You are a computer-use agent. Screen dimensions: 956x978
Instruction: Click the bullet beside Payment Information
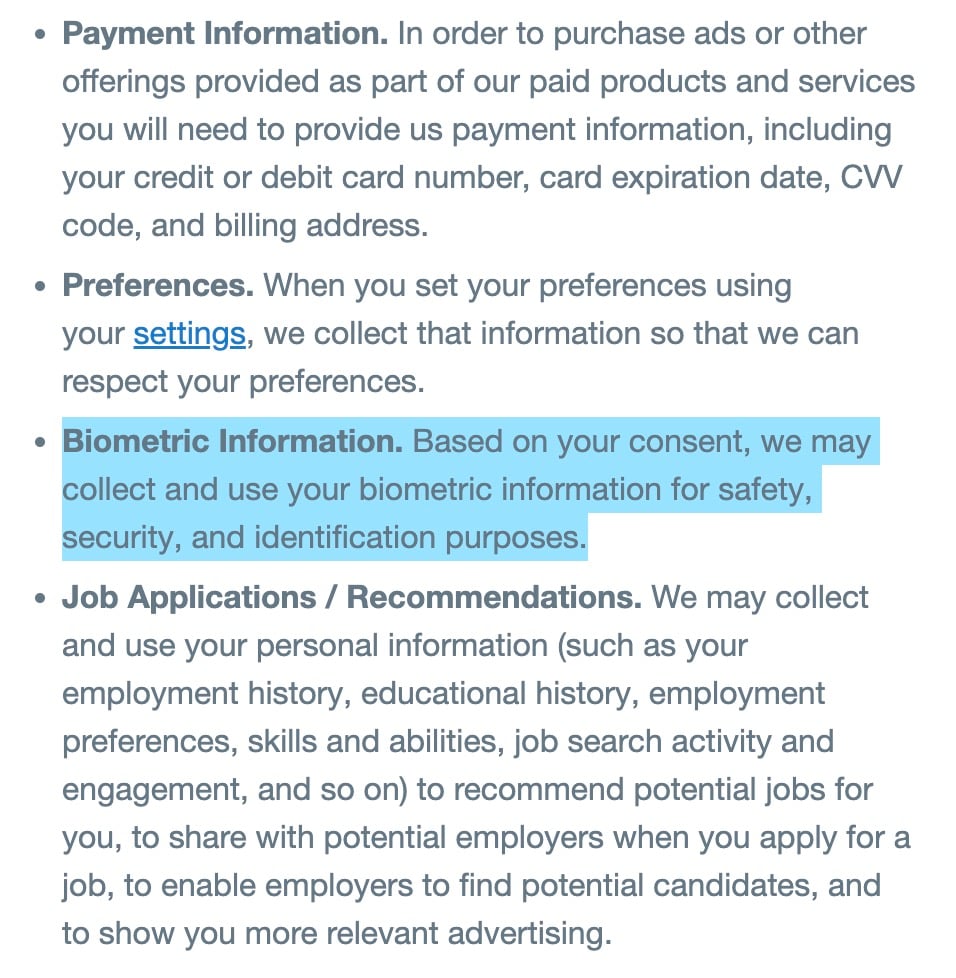[41, 35]
